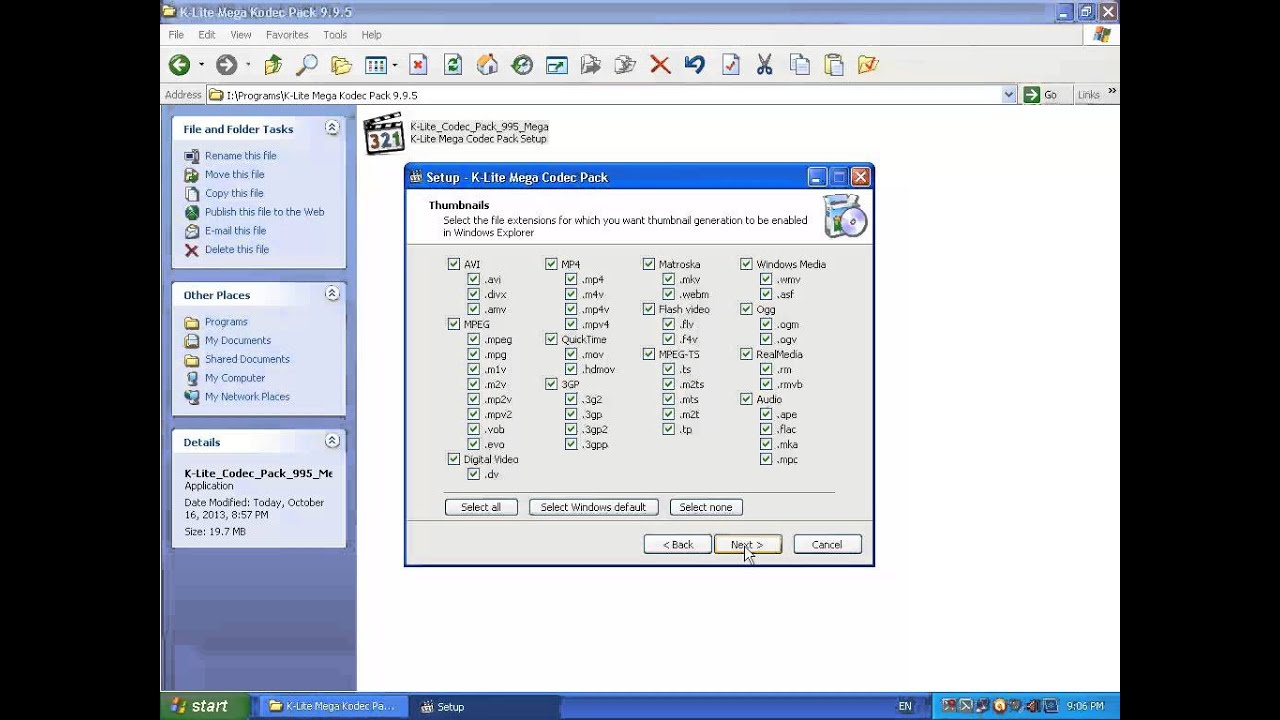Open the Search magnifier tool
Viewport: 1280px width, 720px height.
pos(307,65)
